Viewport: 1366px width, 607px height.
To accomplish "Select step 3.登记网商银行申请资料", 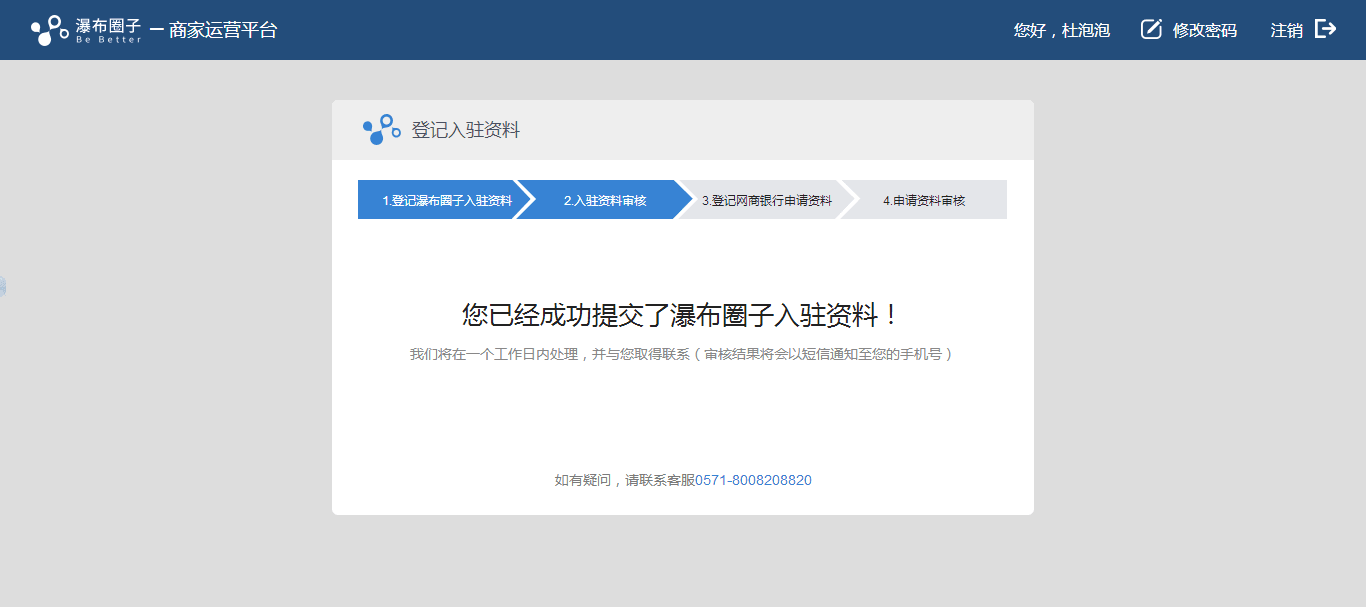I will (x=767, y=200).
